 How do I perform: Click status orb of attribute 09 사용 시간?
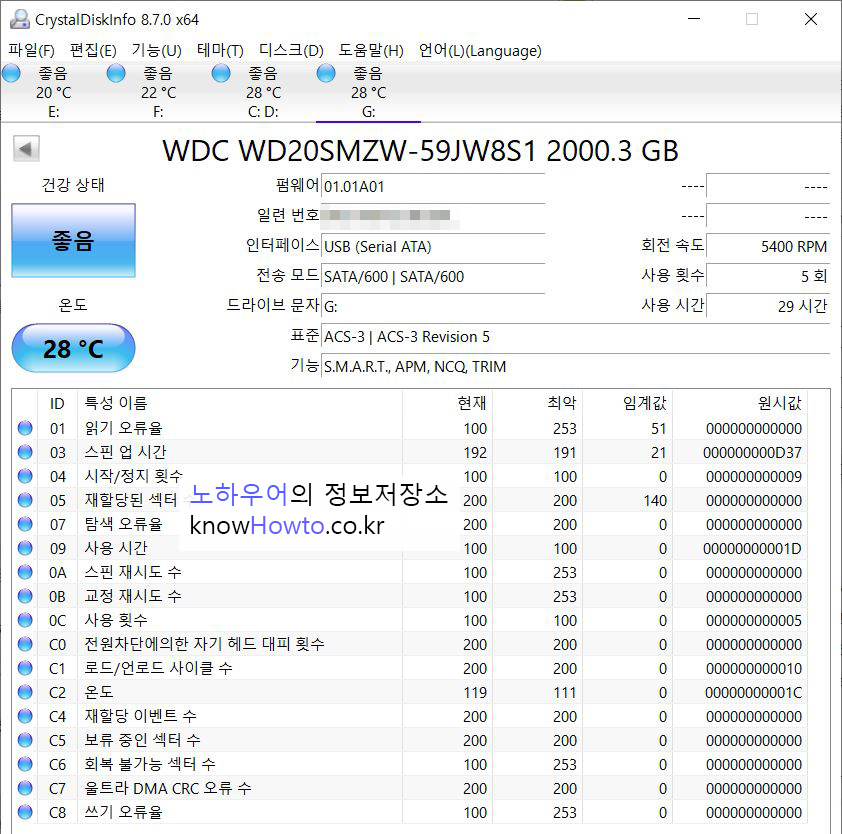point(25,548)
